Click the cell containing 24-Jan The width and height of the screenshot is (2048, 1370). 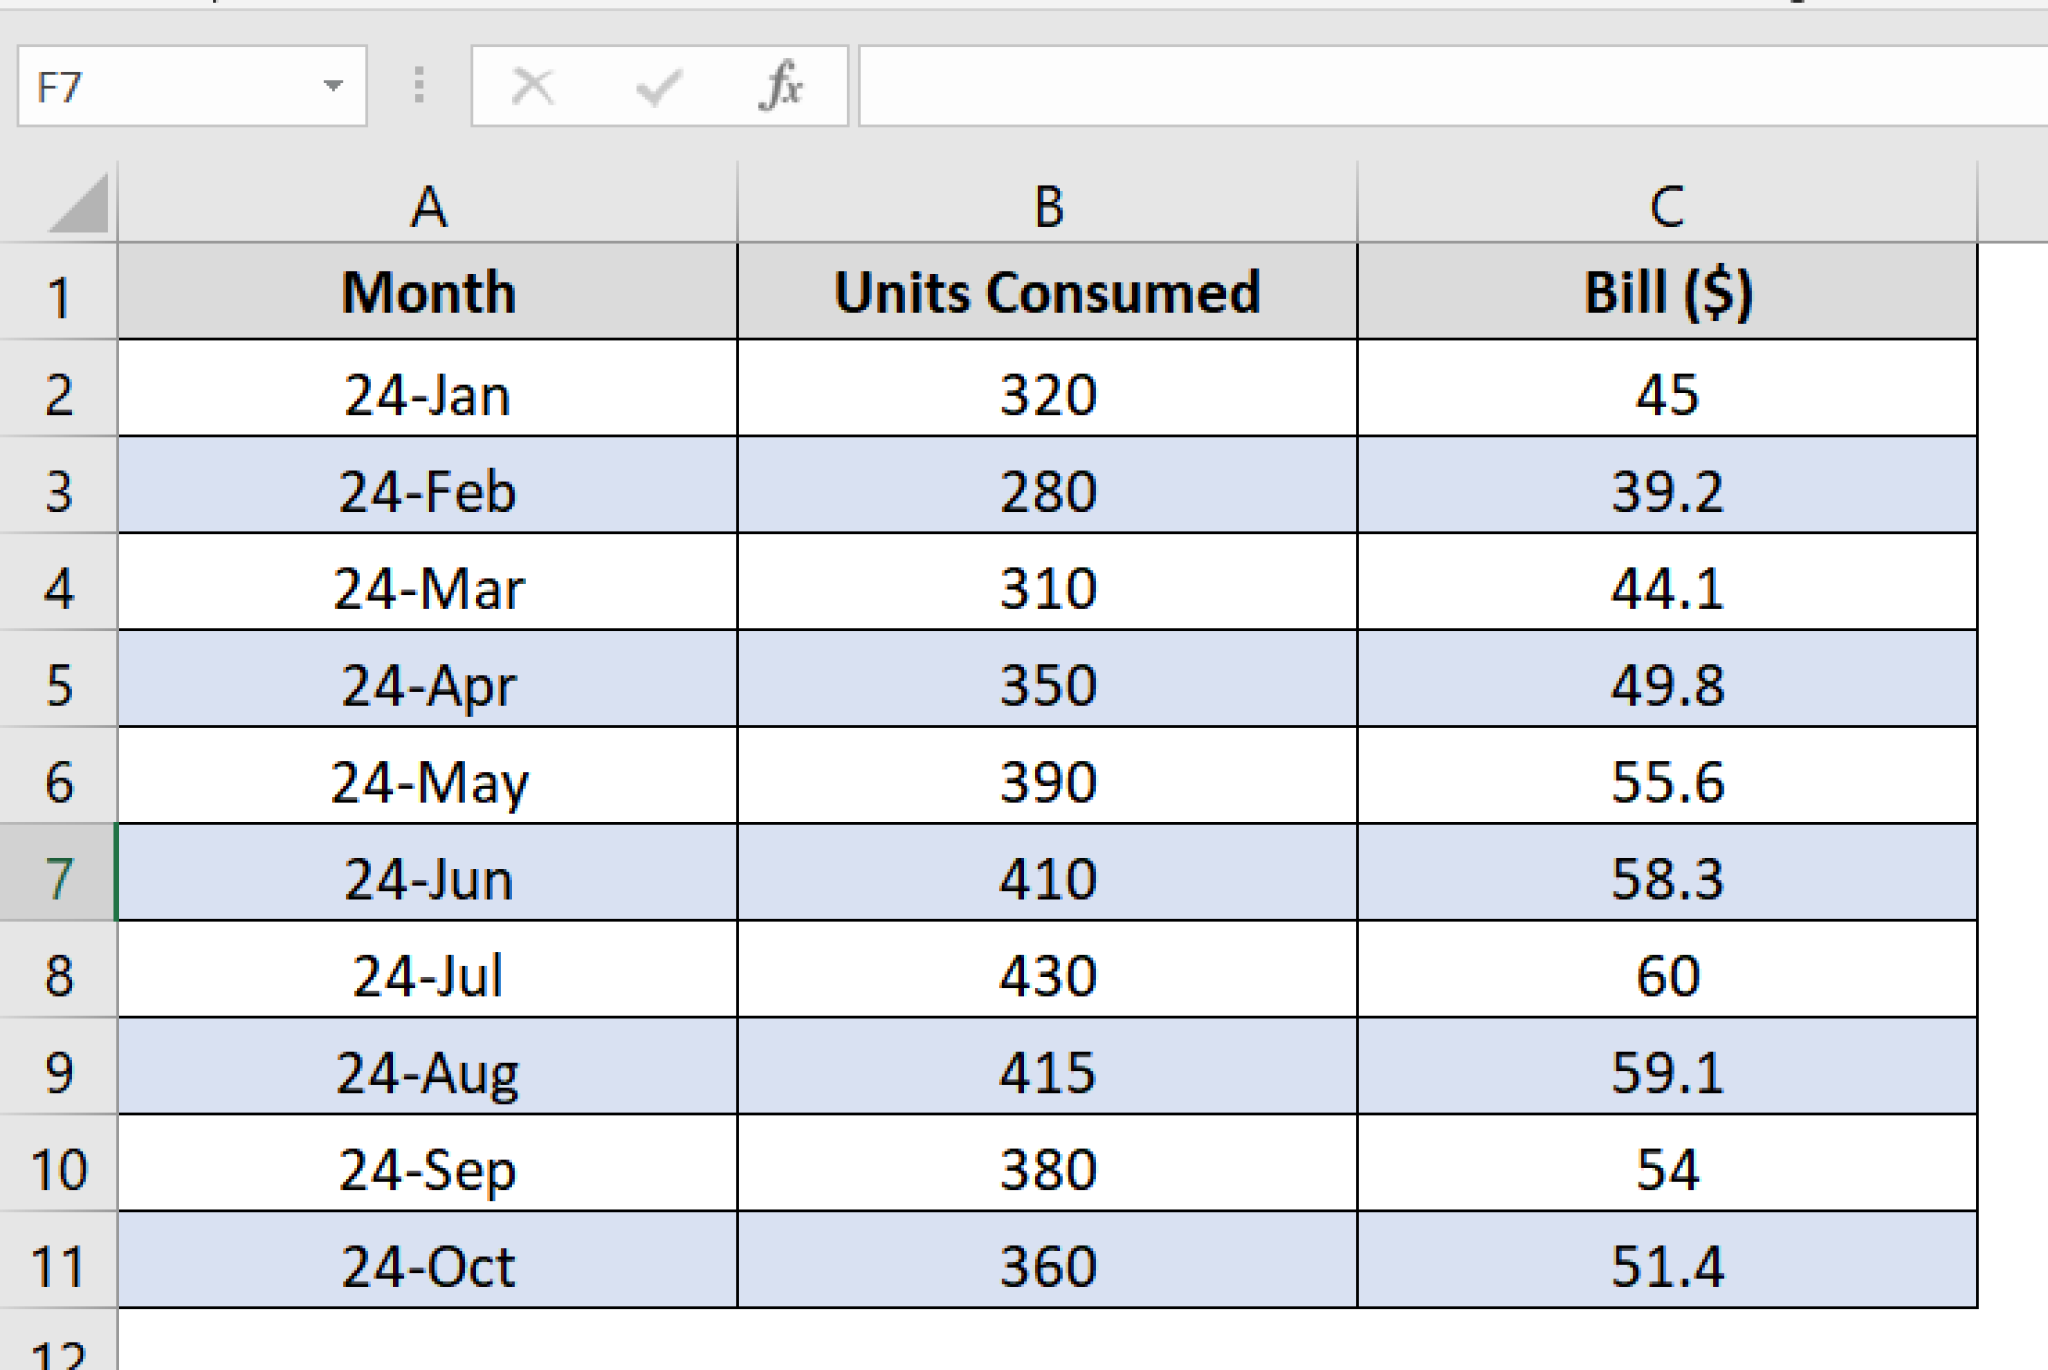(428, 393)
